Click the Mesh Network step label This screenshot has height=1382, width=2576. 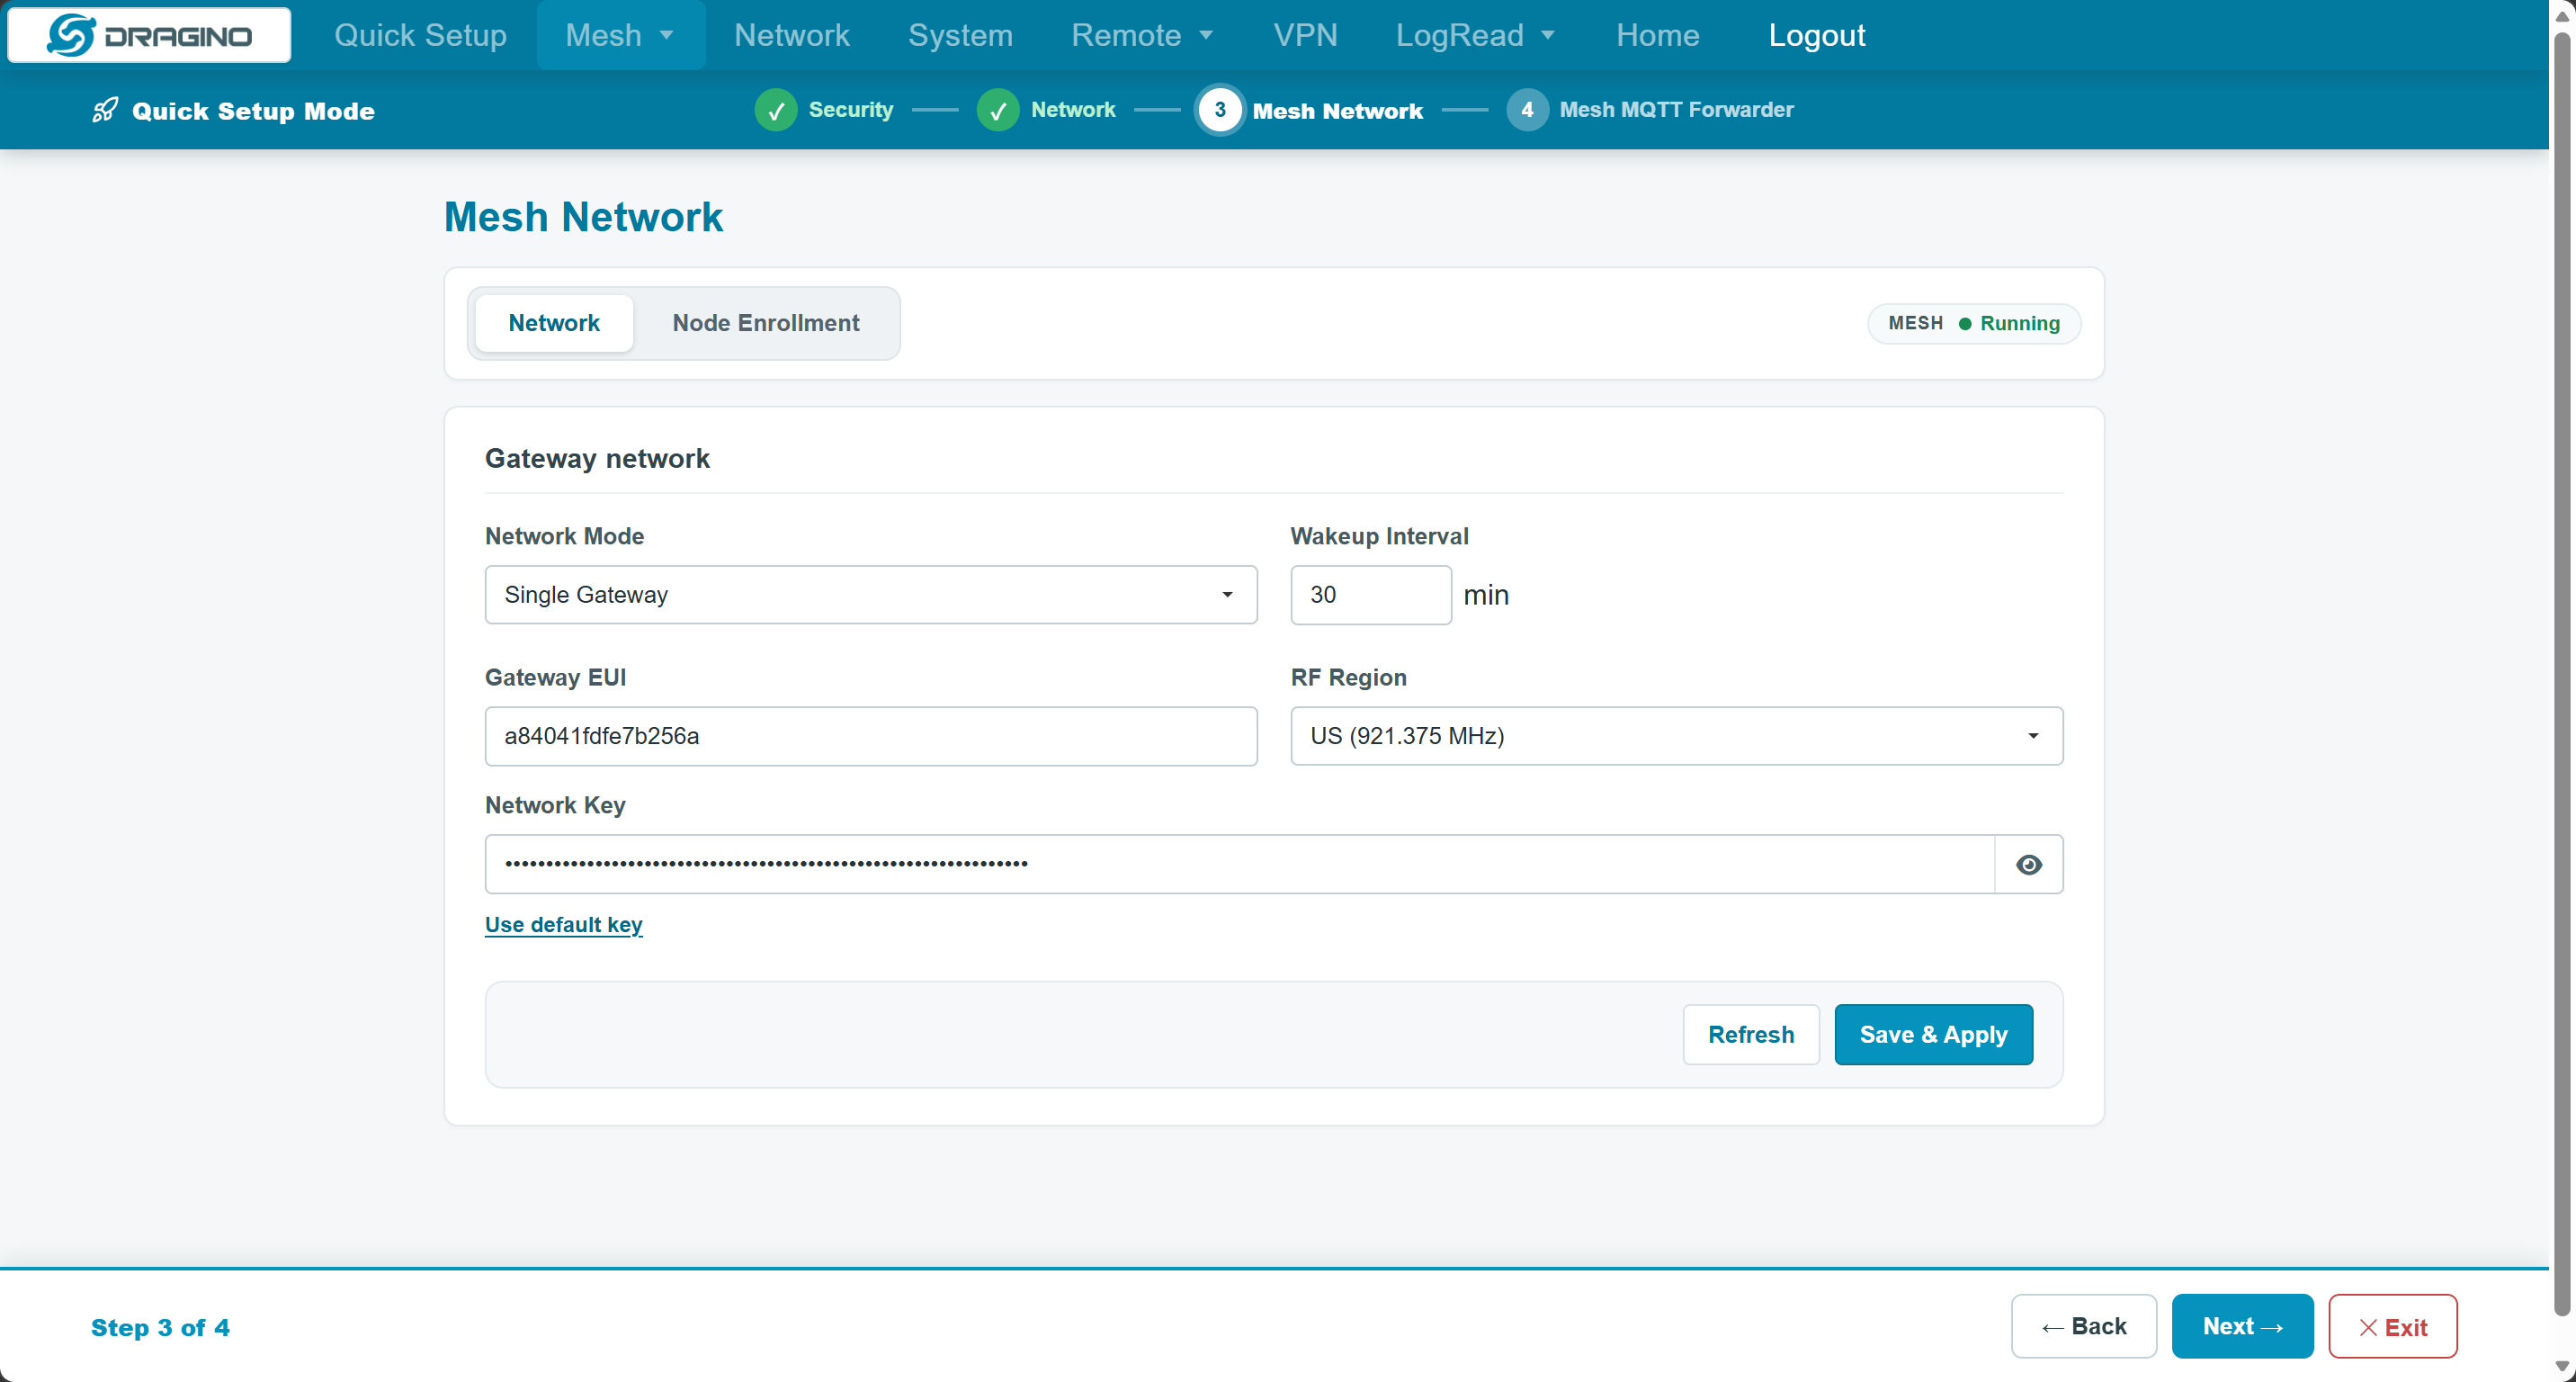pyautogui.click(x=1337, y=111)
